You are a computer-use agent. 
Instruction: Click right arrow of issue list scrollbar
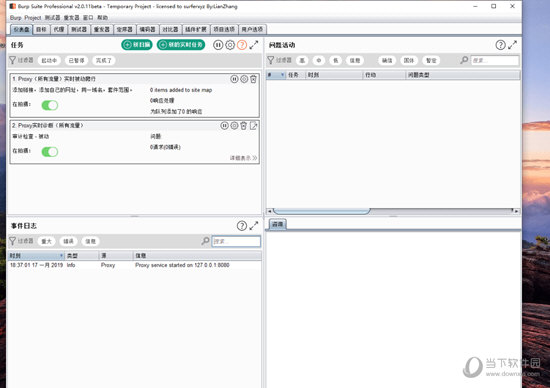516,211
